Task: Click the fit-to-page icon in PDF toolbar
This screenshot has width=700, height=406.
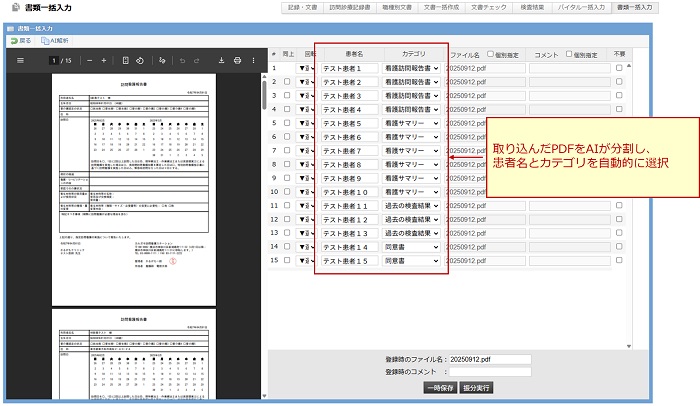Action: 125,60
